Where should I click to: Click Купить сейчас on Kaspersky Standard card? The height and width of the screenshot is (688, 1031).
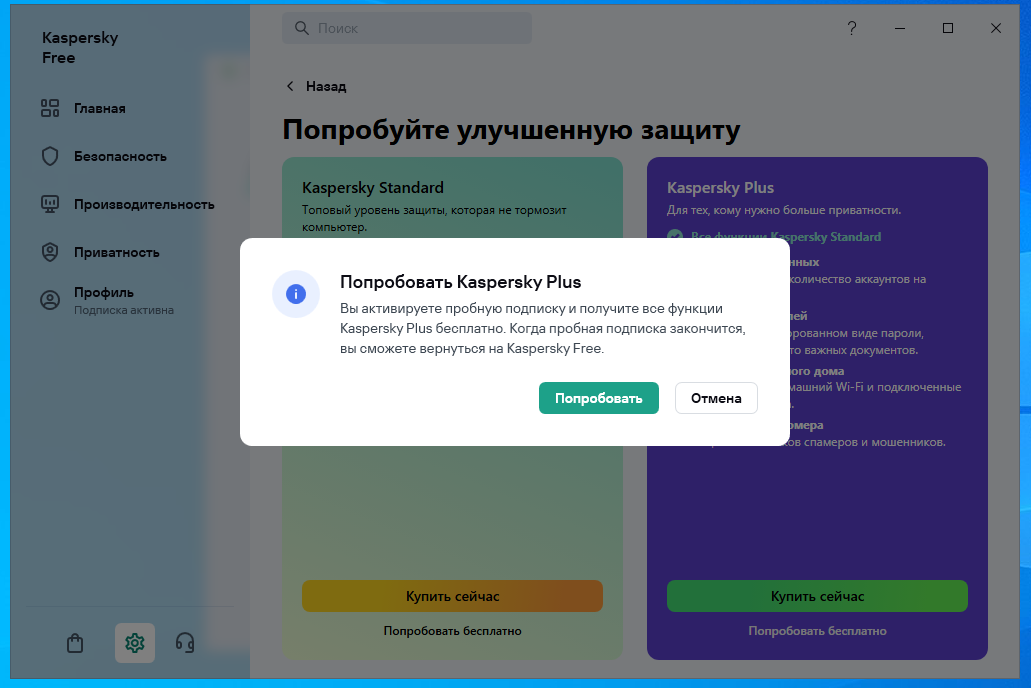pyautogui.click(x=452, y=596)
